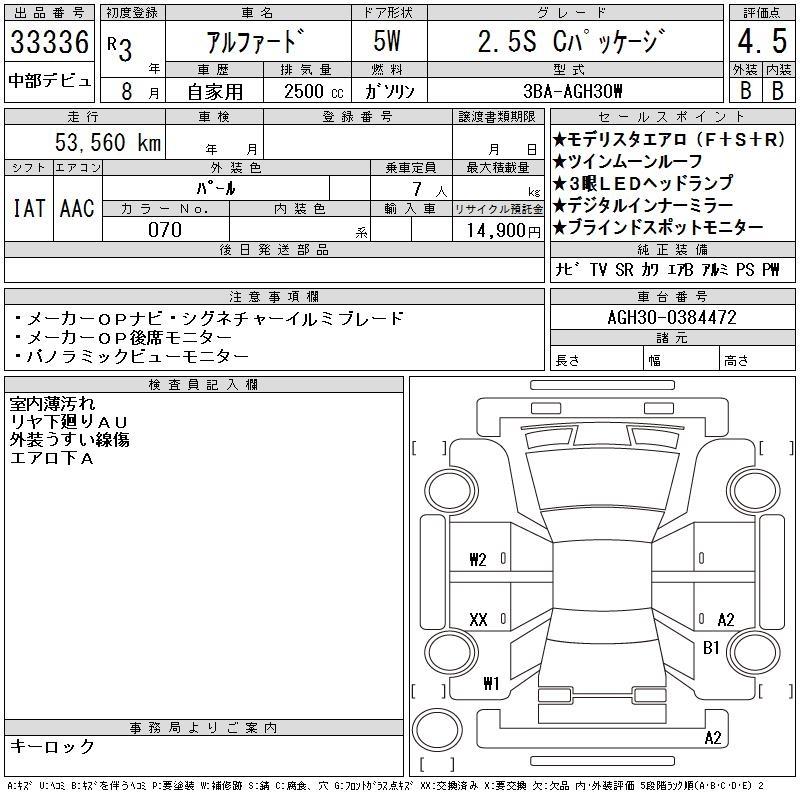Viewport: 800px width, 800px height.
Task: Click vehicle history 自家用
Action: 215,92
